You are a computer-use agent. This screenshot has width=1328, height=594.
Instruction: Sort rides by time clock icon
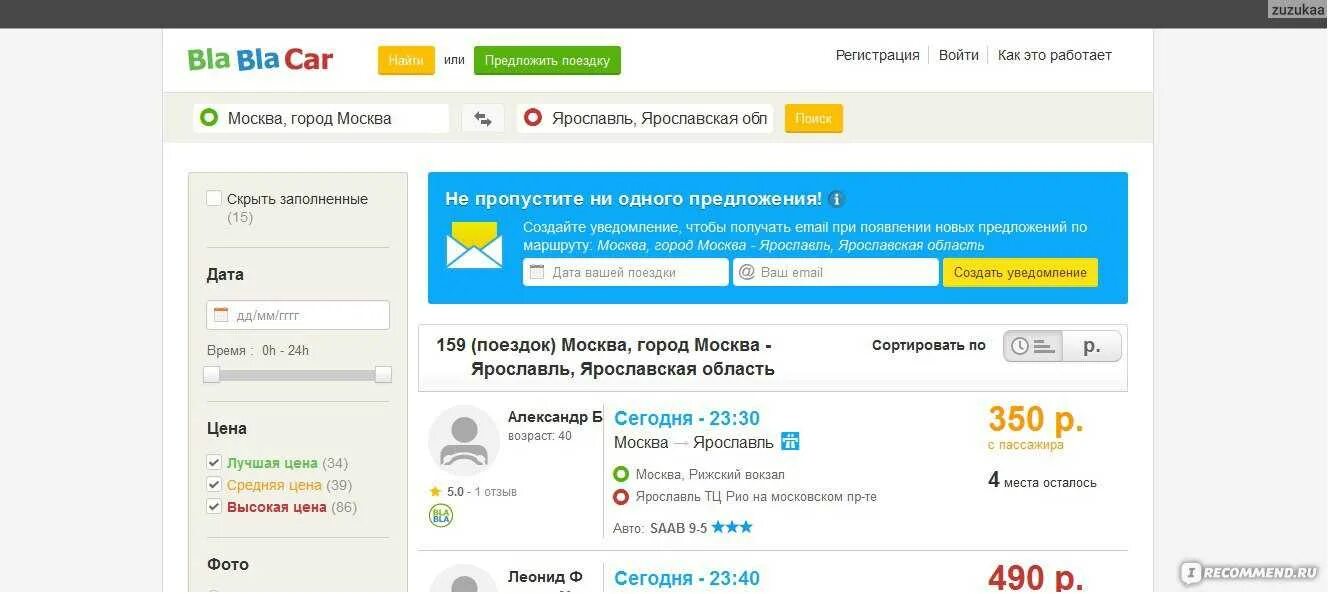(x=1033, y=346)
